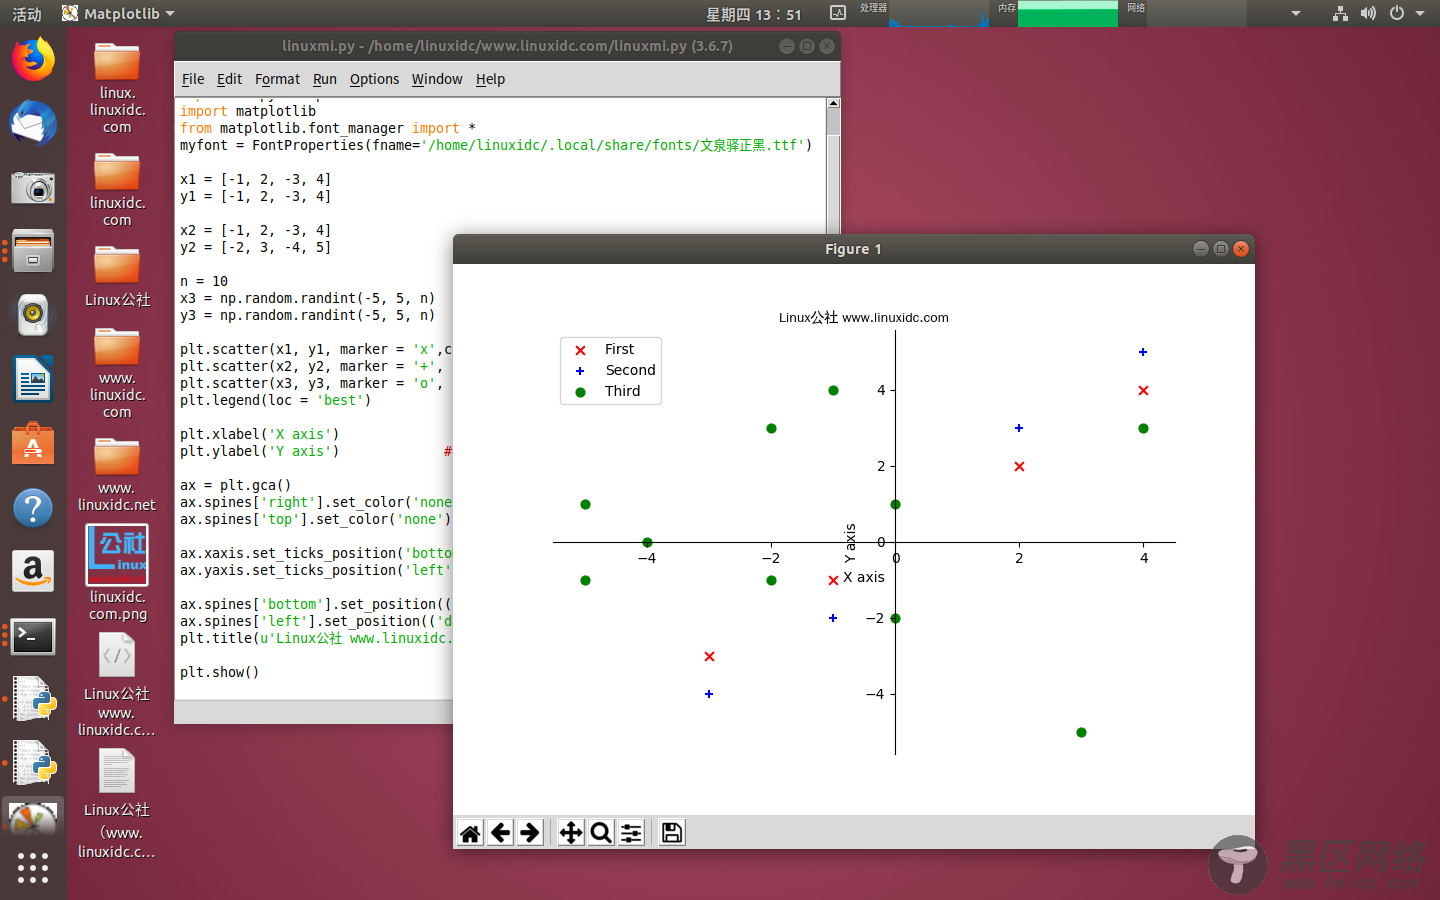The height and width of the screenshot is (900, 1440).
Task: Click the Home reset view icon in Figure 1
Action: point(470,833)
